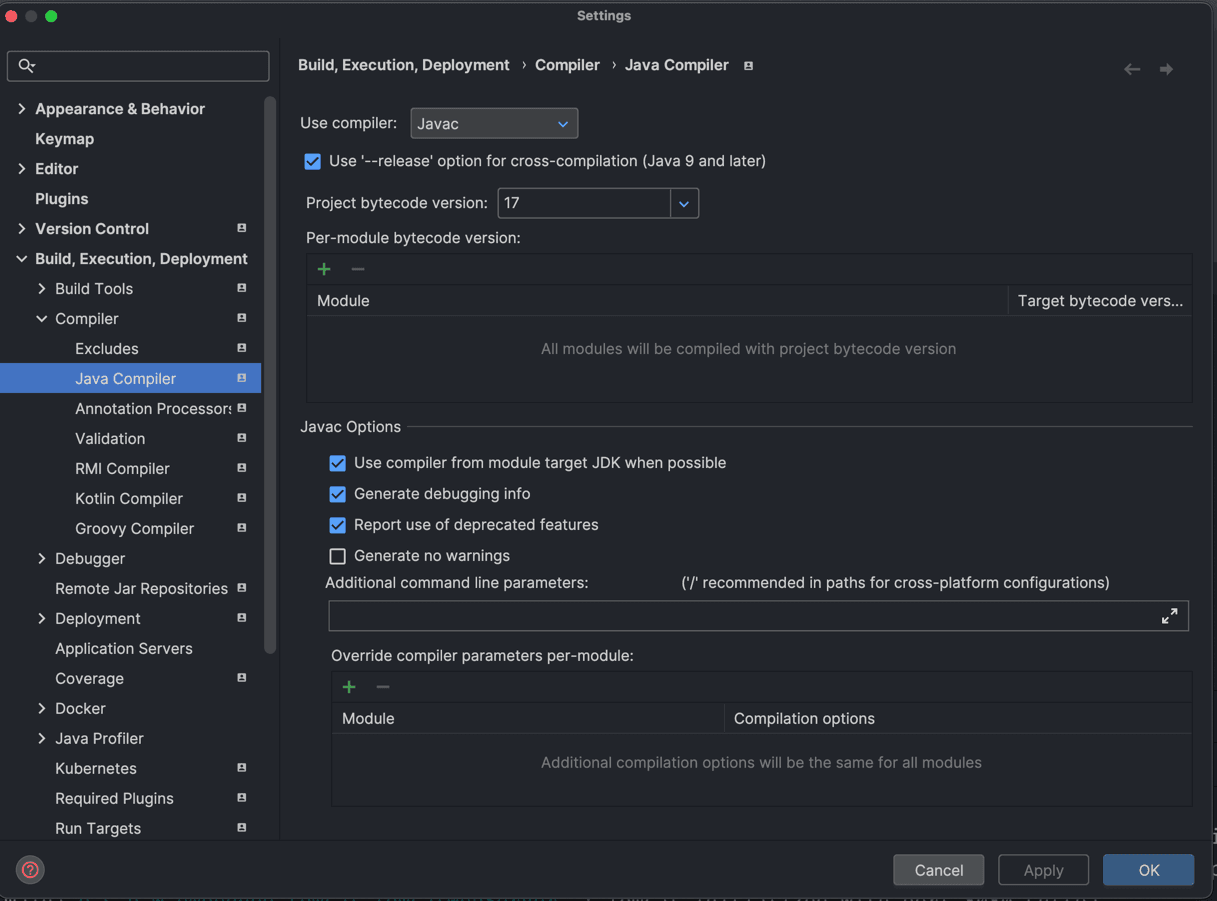Click project-level settings icon beside Java Compiler breadcrumb
Screen dimensions: 1217x901
click(748, 66)
